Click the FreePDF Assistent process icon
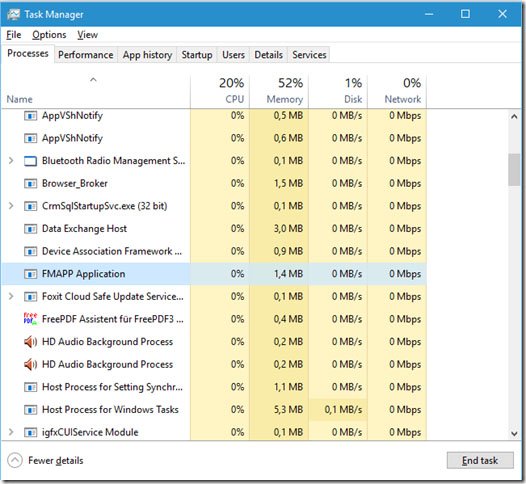The image size is (526, 484). click(x=30, y=319)
